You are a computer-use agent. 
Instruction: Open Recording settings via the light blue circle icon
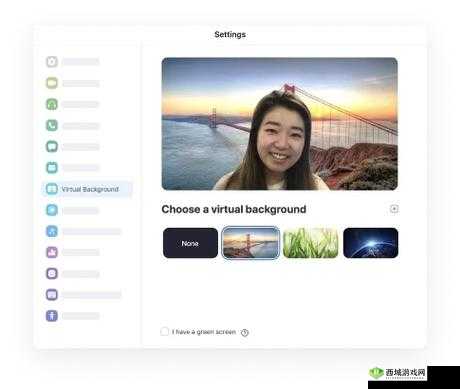(x=52, y=210)
